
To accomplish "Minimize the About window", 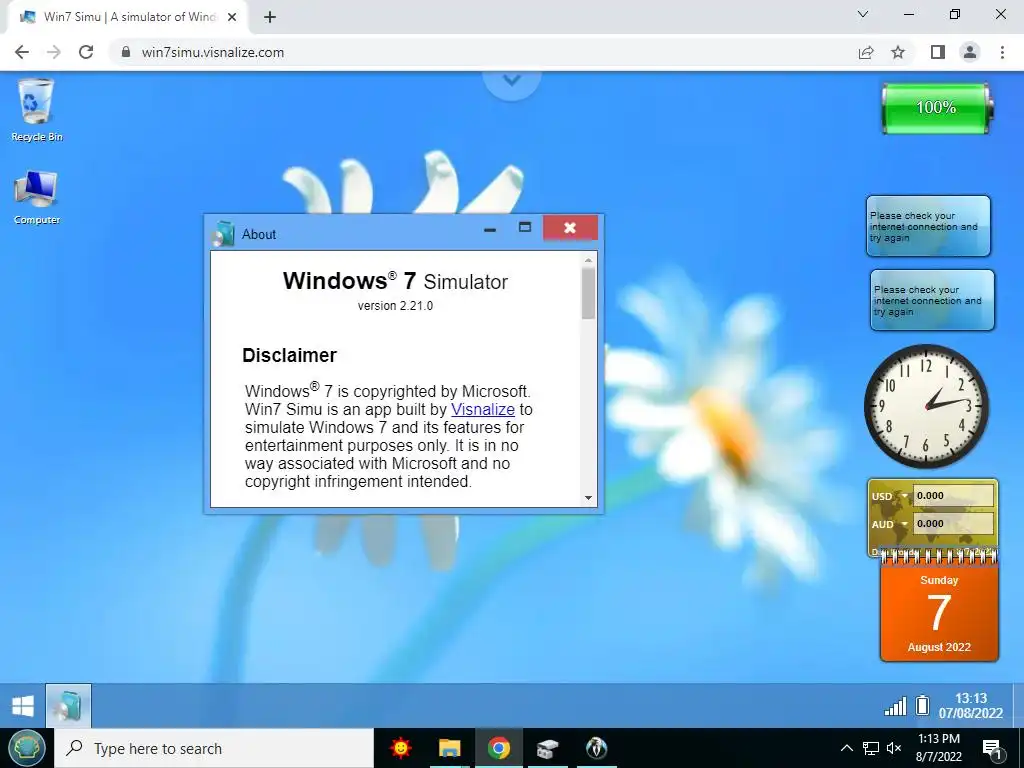I will (490, 229).
